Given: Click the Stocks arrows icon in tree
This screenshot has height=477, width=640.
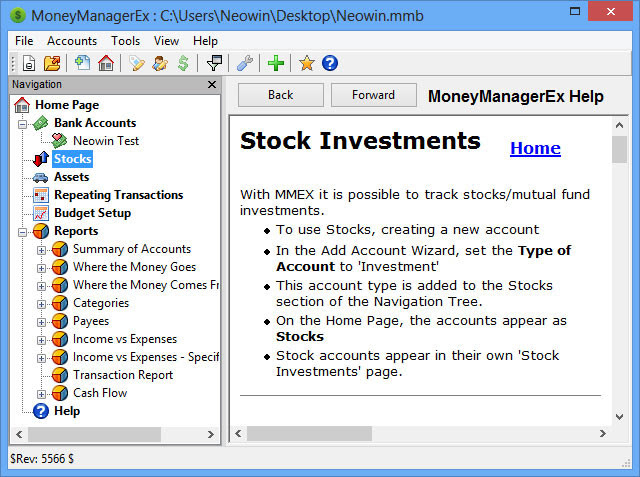Looking at the screenshot, I should (41, 159).
